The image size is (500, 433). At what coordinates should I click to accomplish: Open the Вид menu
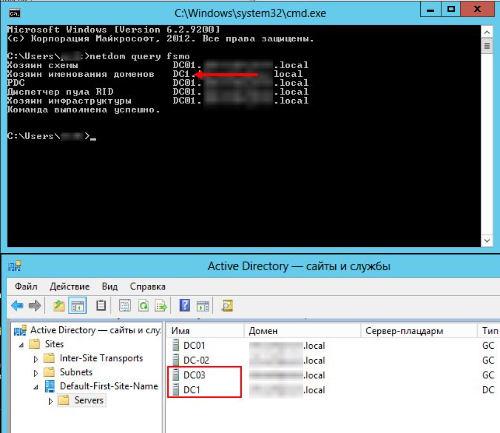[110, 286]
